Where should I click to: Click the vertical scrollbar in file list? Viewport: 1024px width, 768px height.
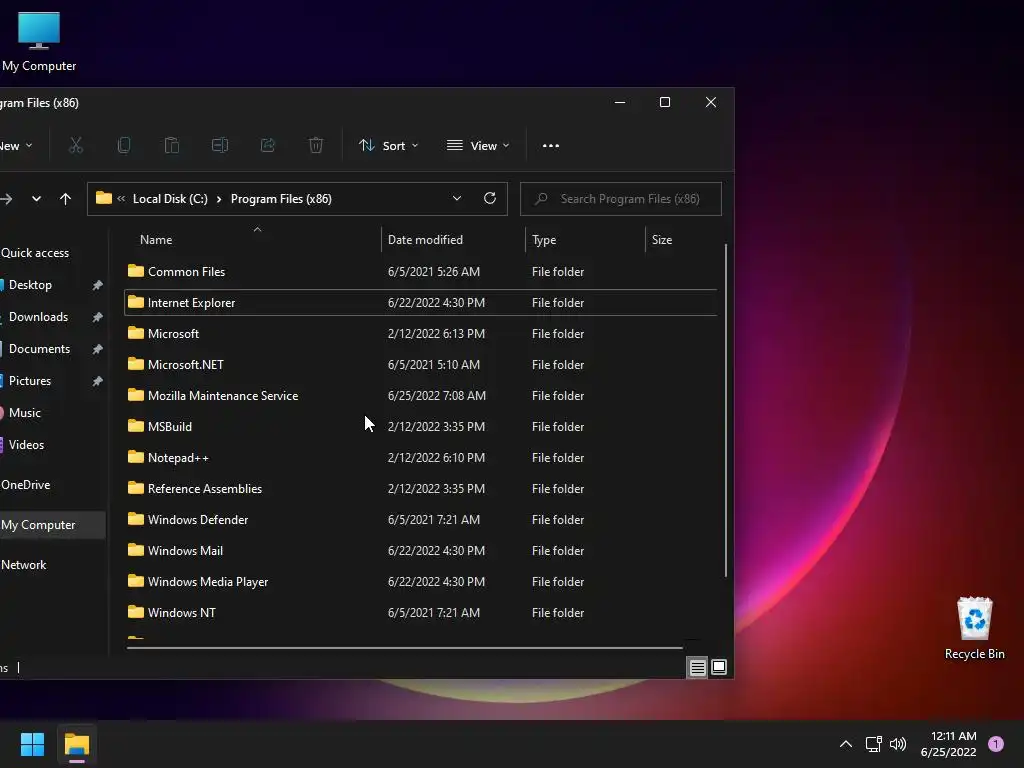726,410
